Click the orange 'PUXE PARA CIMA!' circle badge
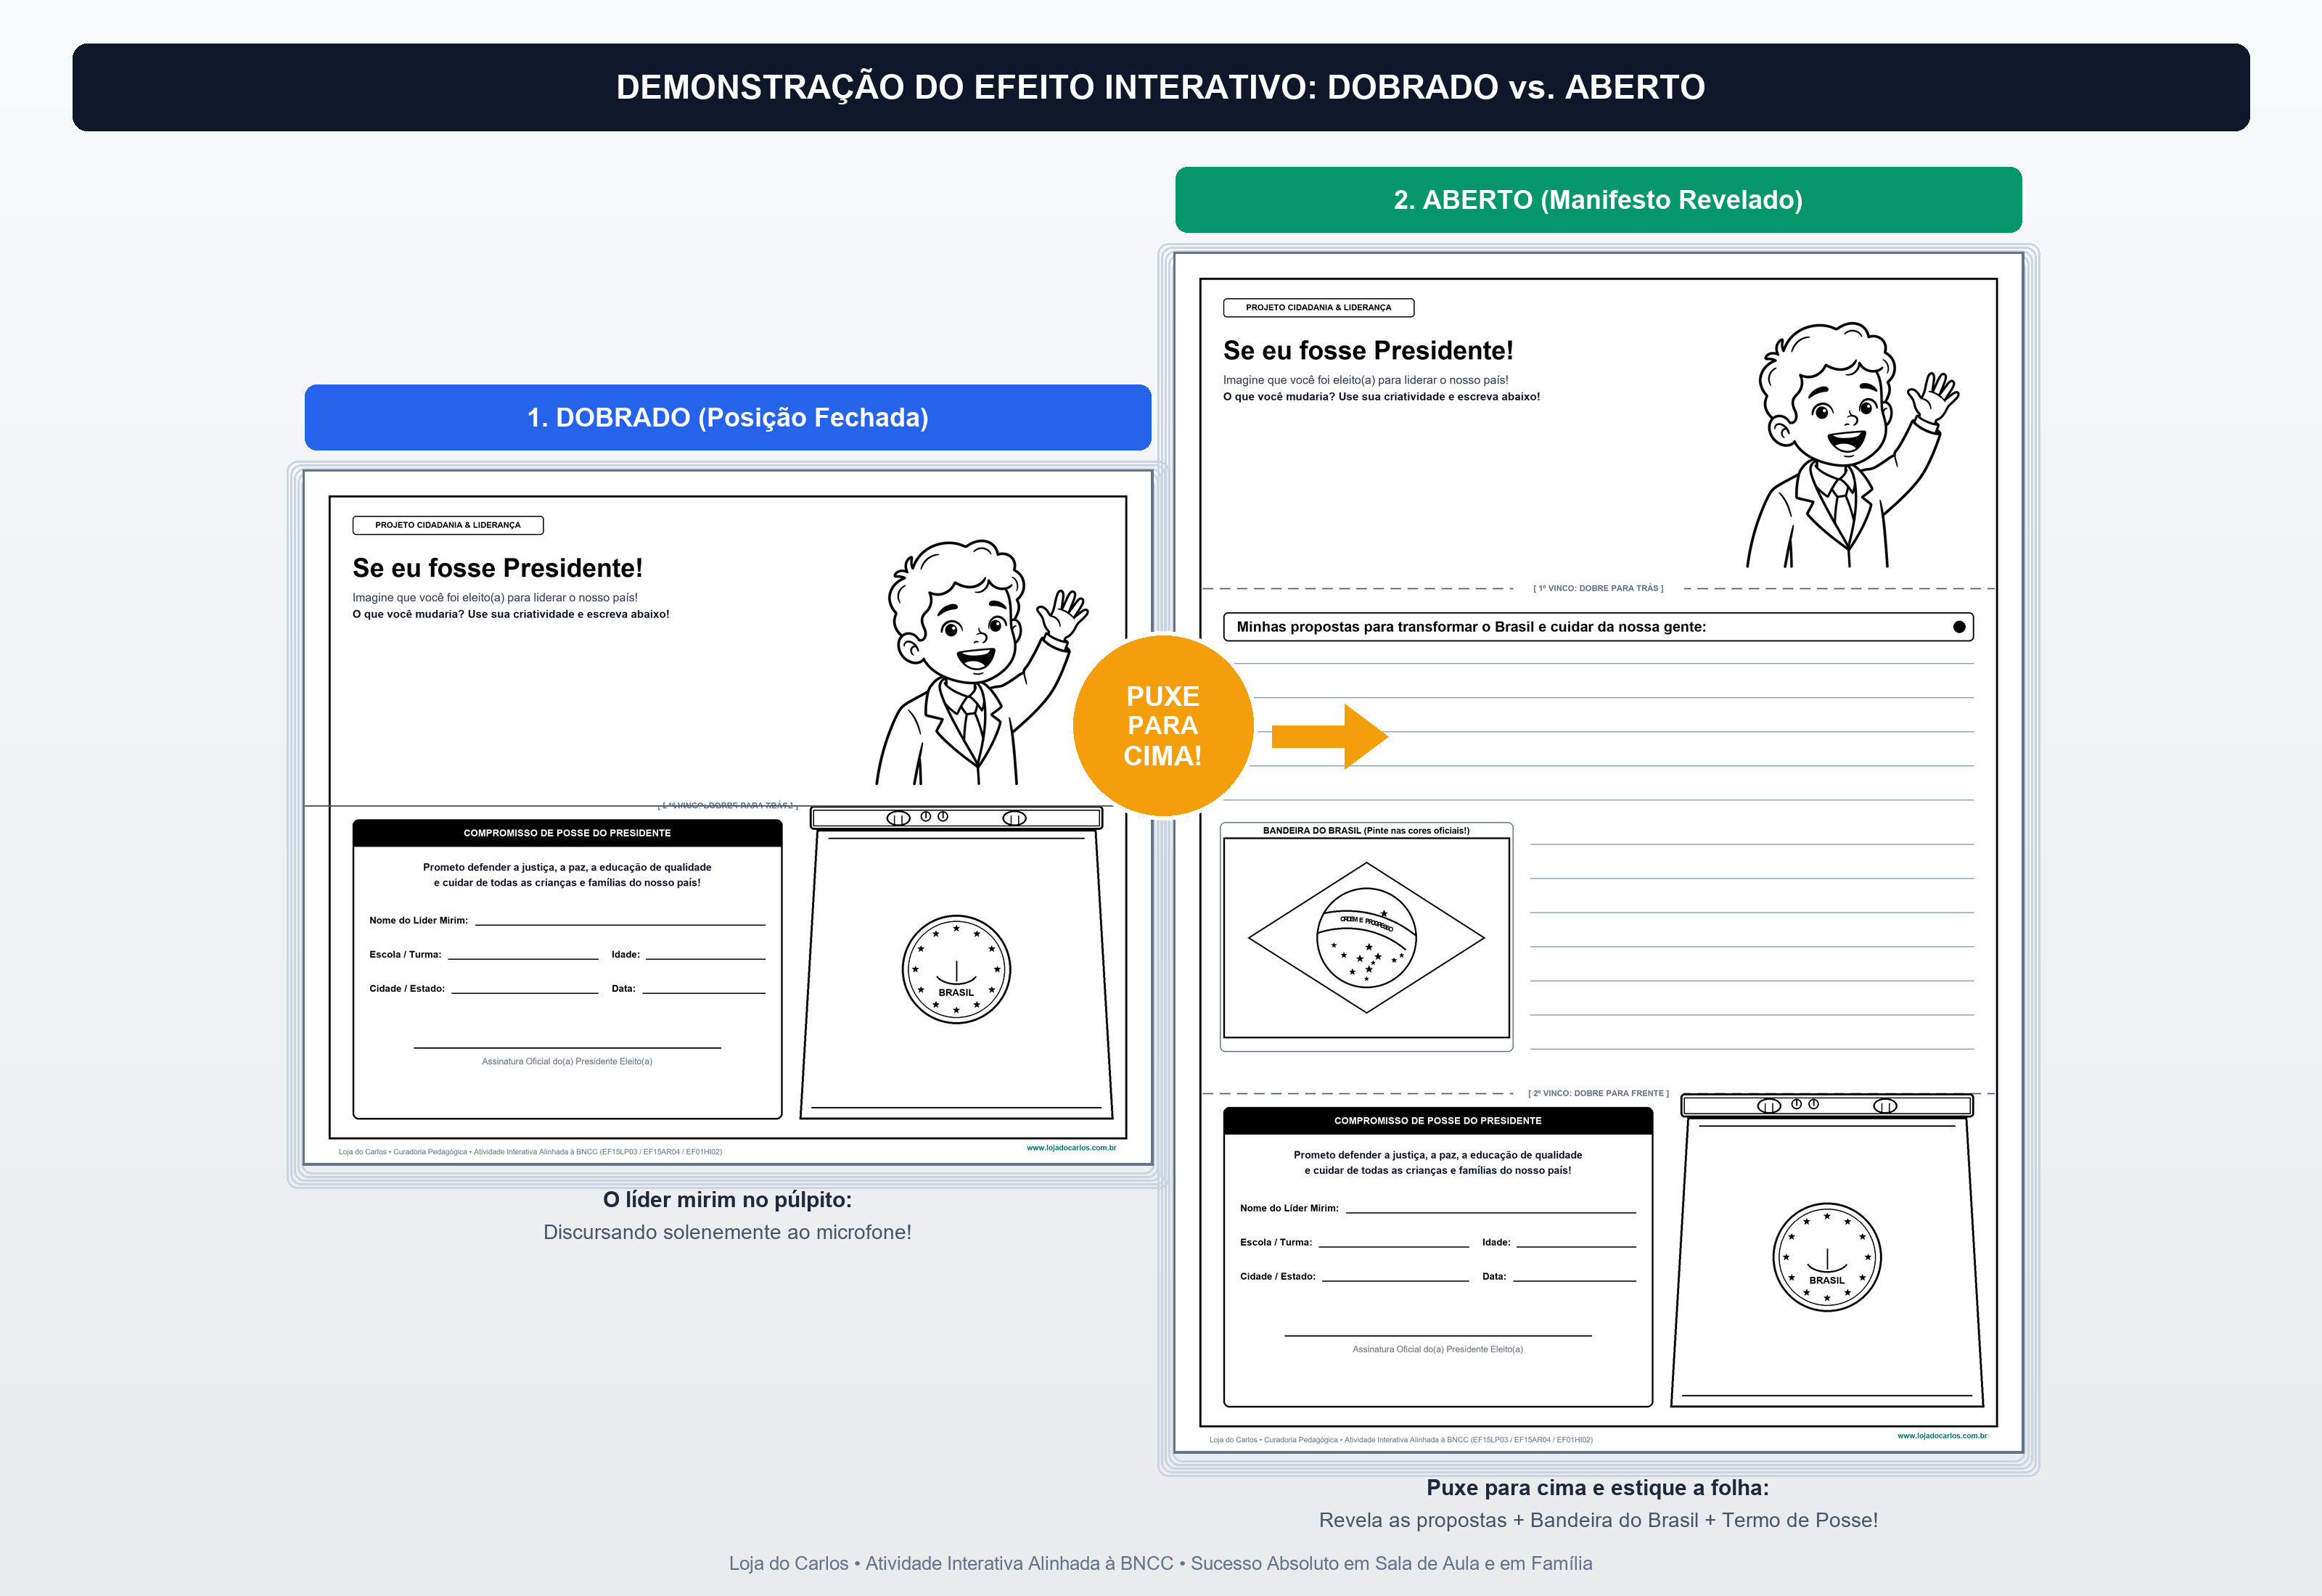 [1162, 726]
